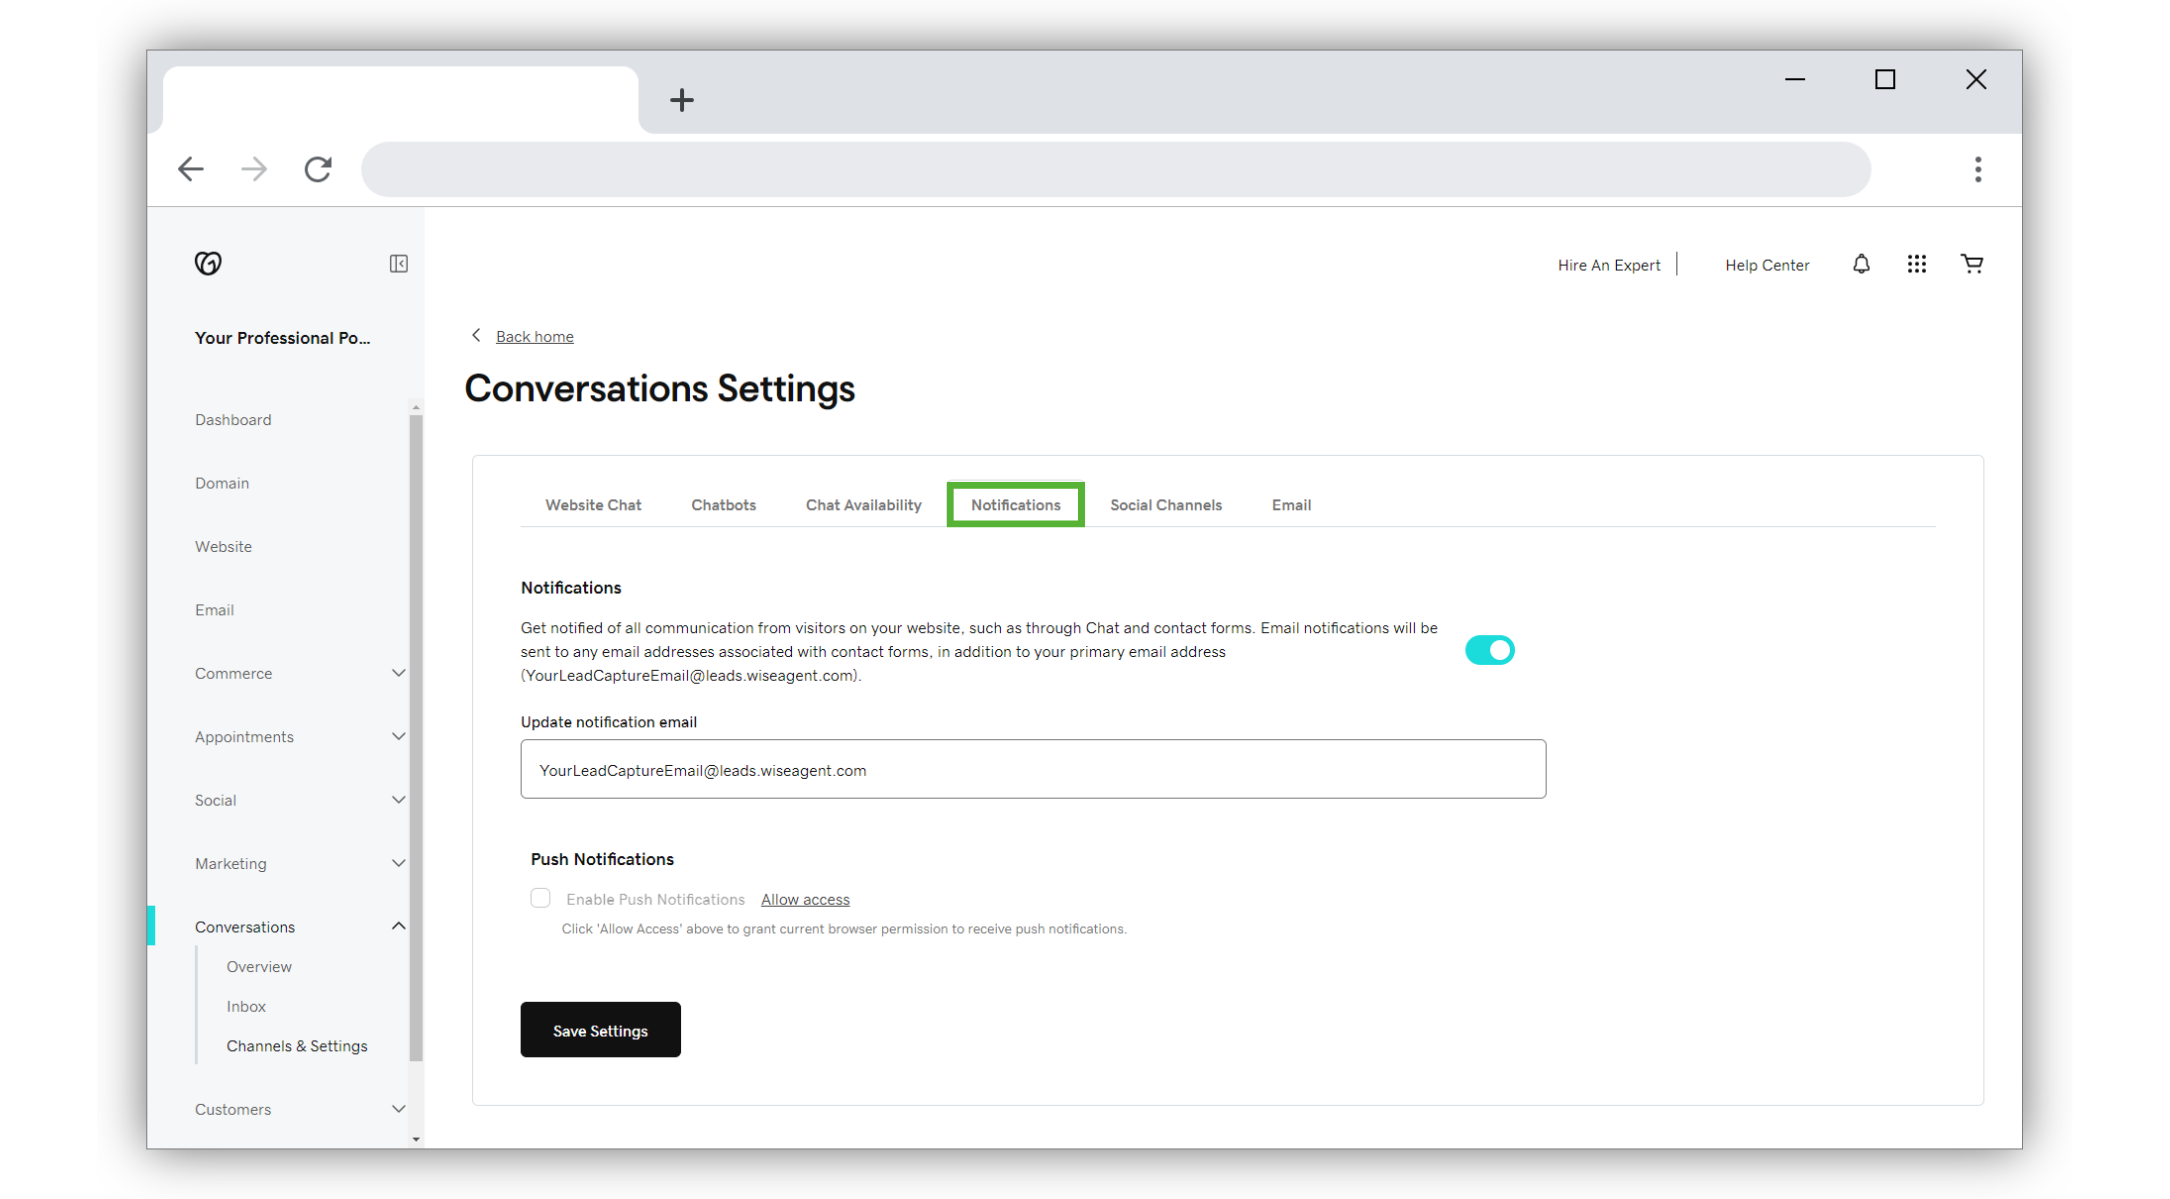The image size is (2170, 1199).
Task: Click the browser address bar
Action: pos(1115,169)
